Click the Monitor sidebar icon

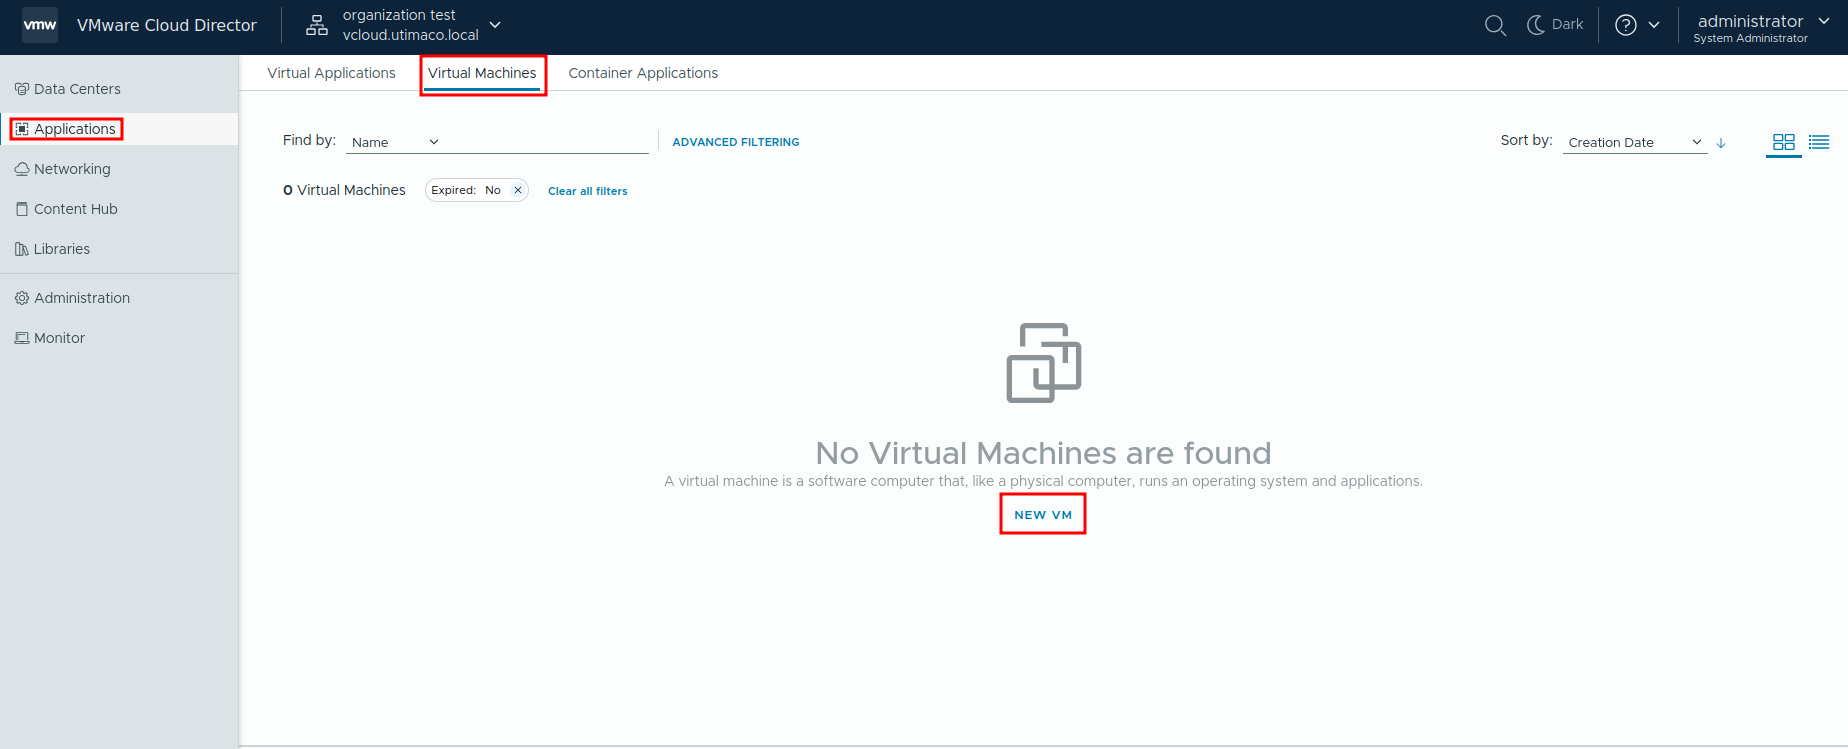click(22, 338)
